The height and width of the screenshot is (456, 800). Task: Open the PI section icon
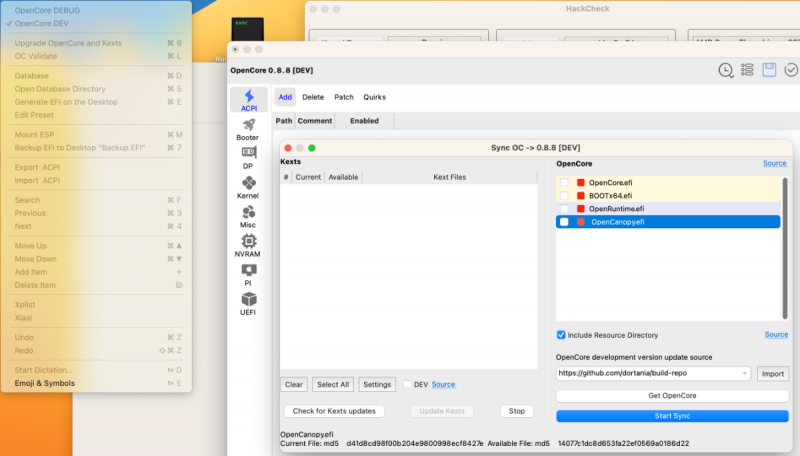point(248,270)
